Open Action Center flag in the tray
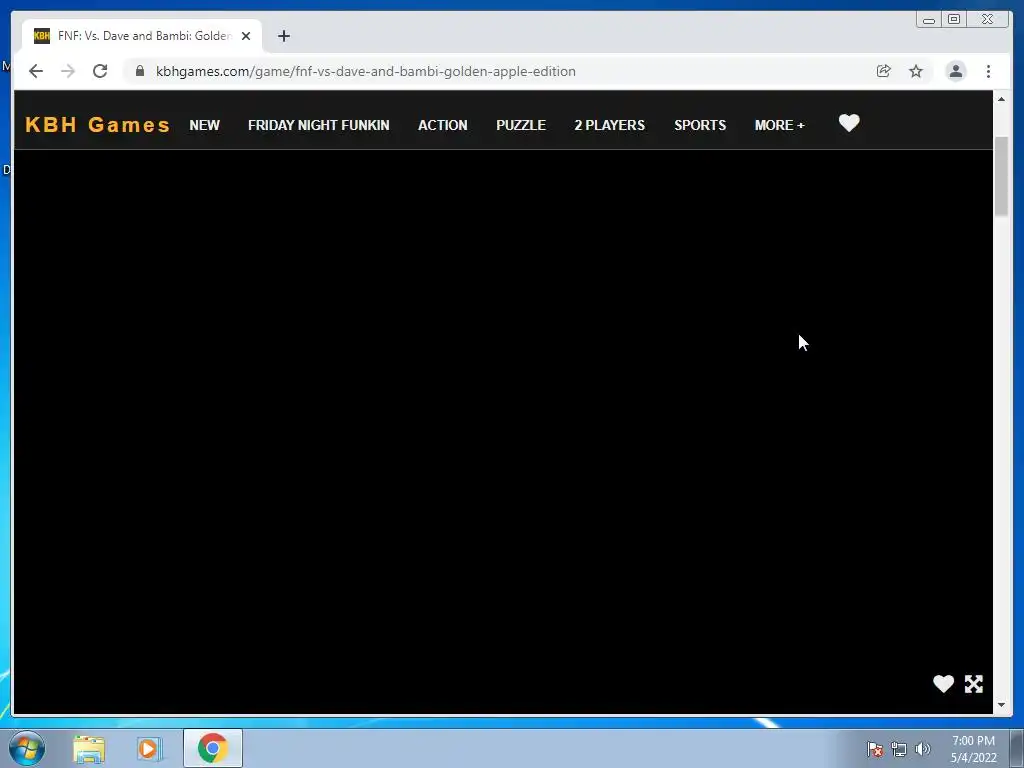The height and width of the screenshot is (768, 1024). [x=875, y=749]
